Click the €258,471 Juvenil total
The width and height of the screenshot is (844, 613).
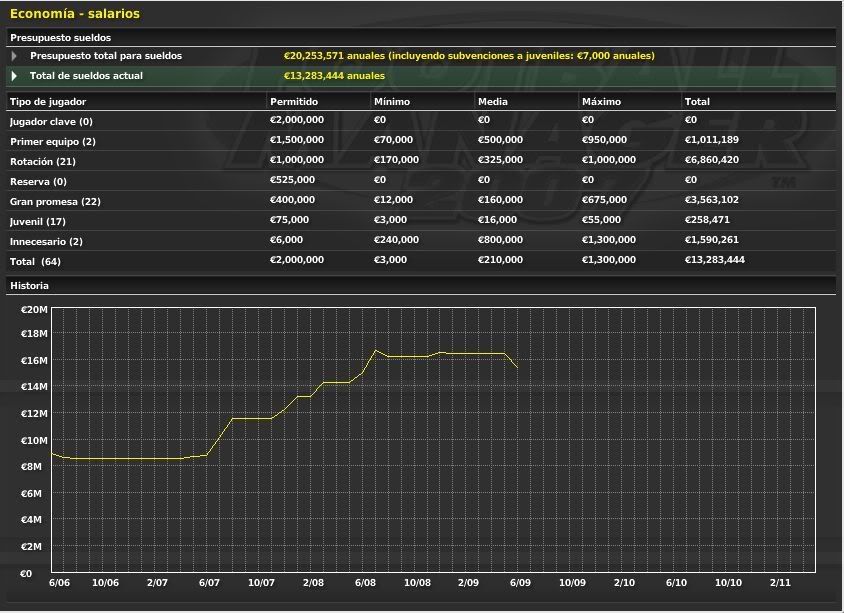707,220
